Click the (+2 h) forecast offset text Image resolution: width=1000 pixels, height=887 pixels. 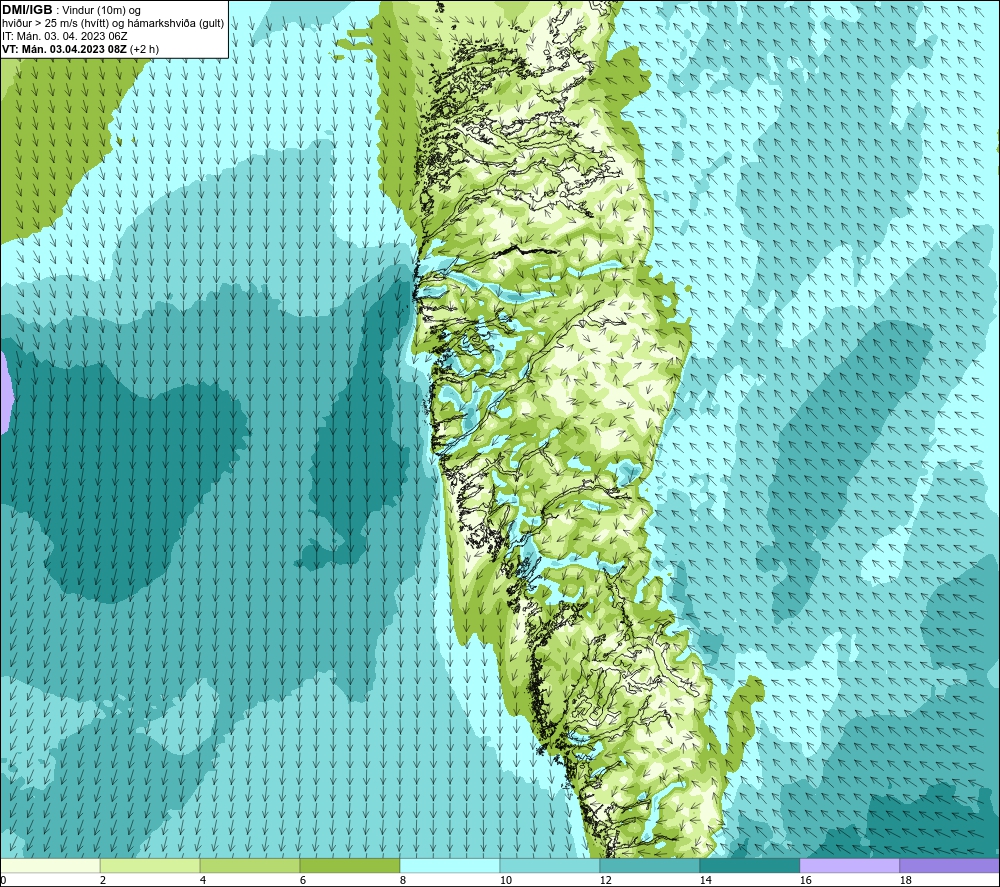[x=145, y=49]
